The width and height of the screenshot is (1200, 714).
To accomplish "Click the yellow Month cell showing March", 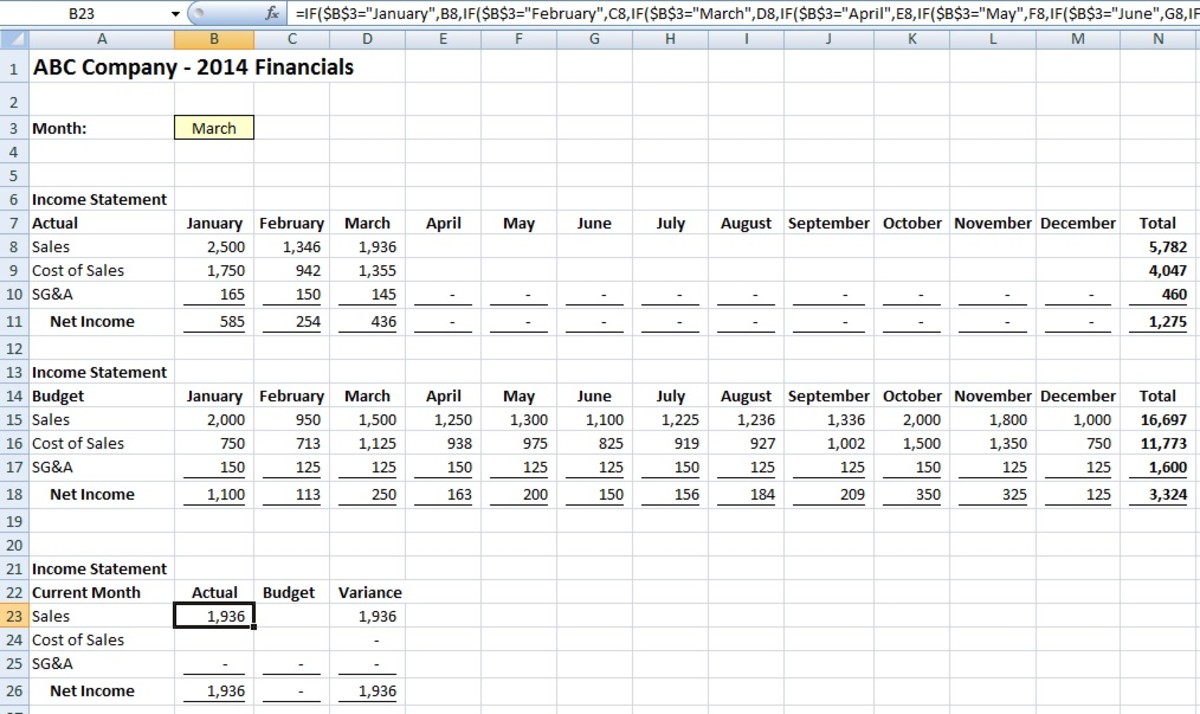I will coord(214,128).
